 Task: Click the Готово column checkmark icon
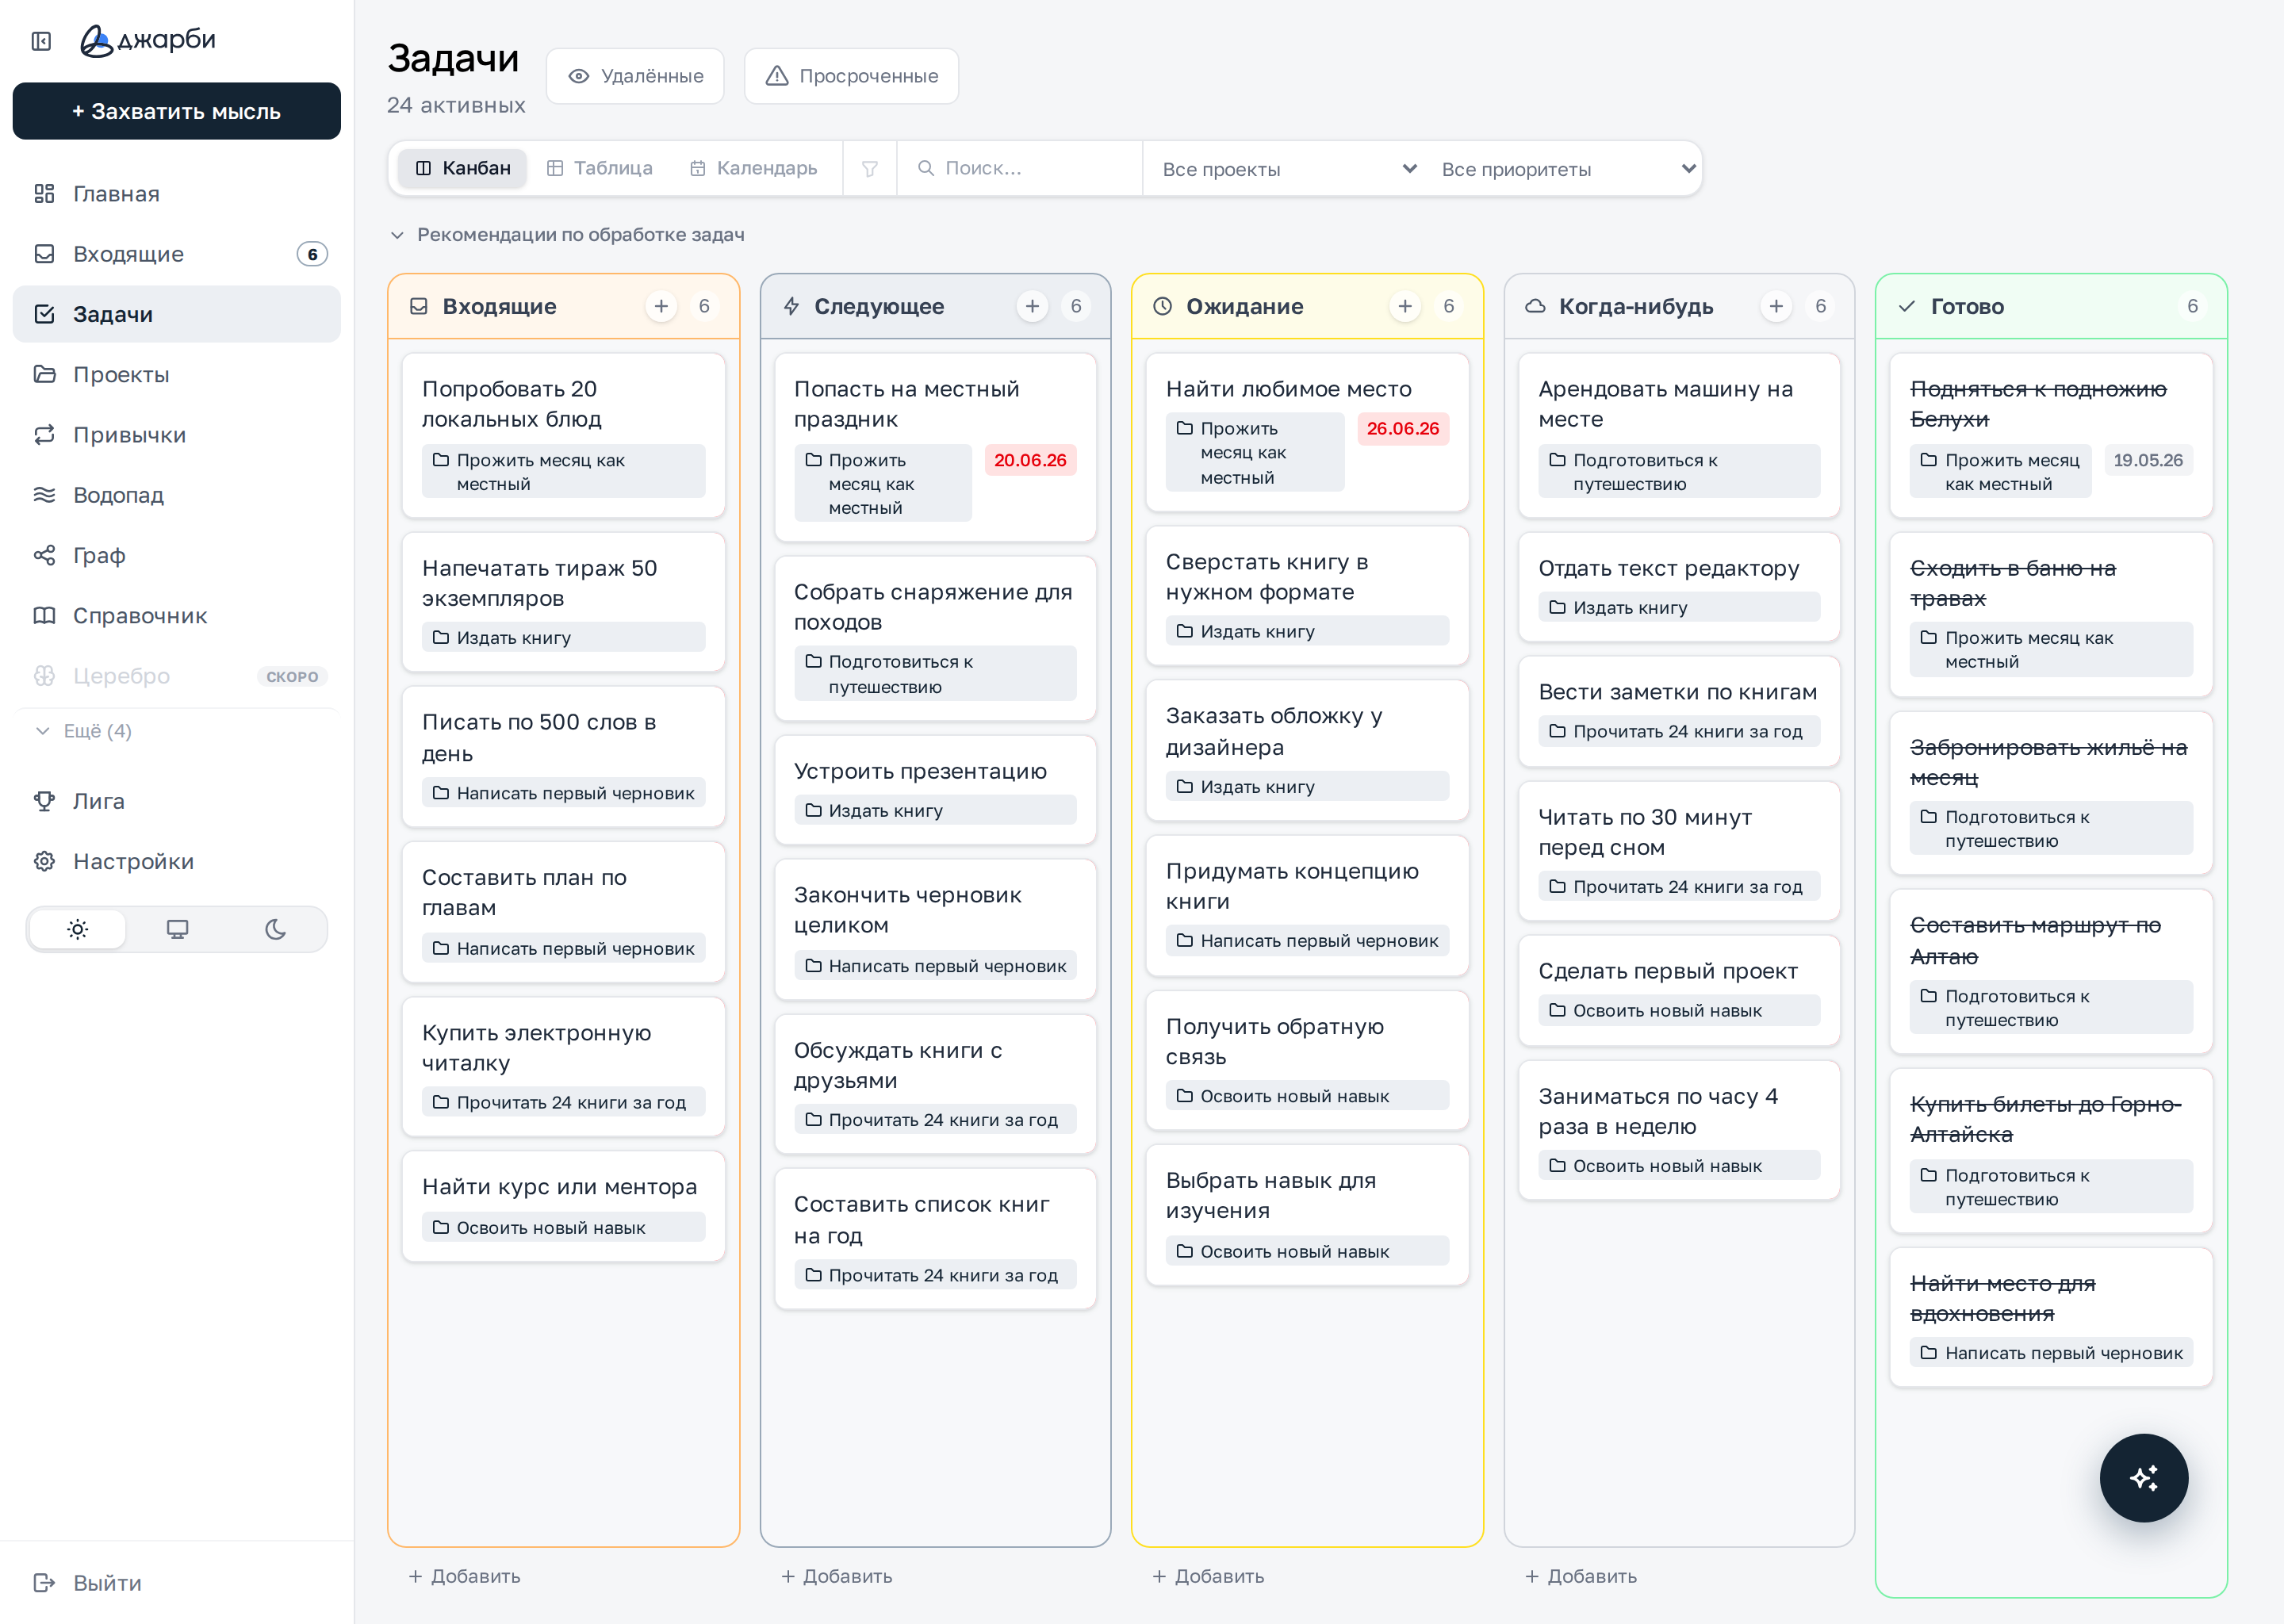(x=1907, y=306)
